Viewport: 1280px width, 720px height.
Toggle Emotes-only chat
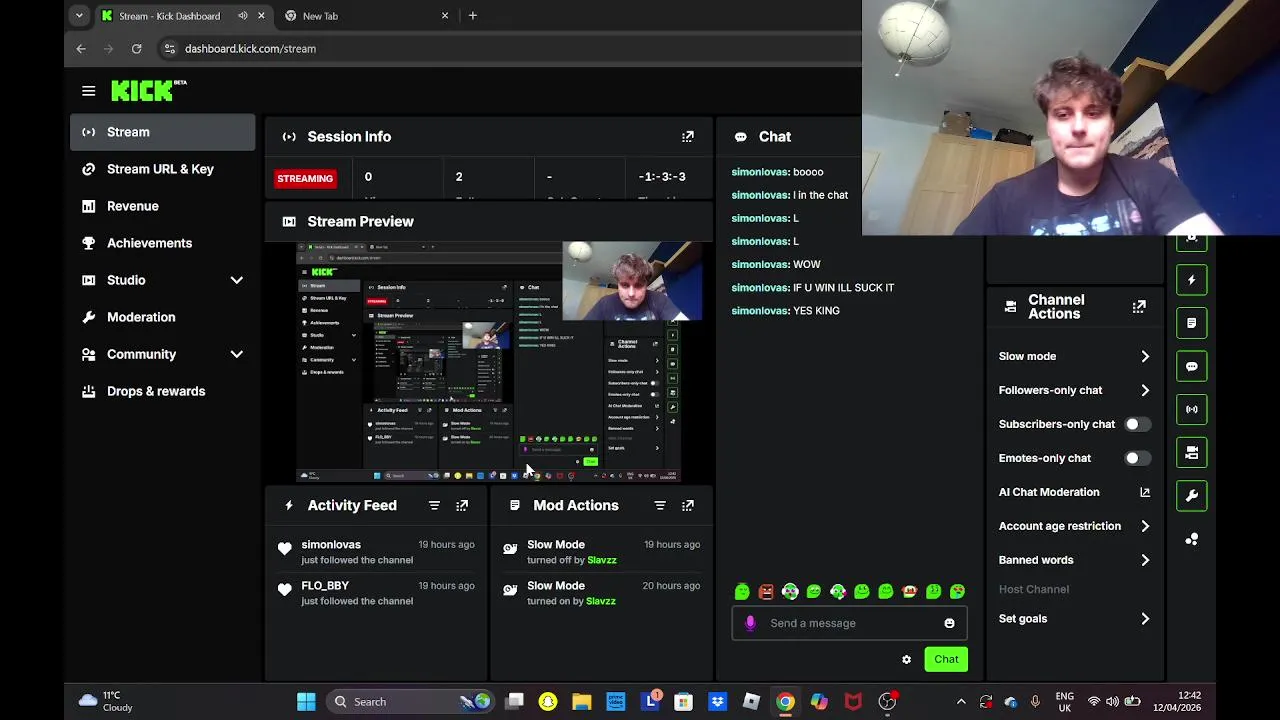point(1138,458)
